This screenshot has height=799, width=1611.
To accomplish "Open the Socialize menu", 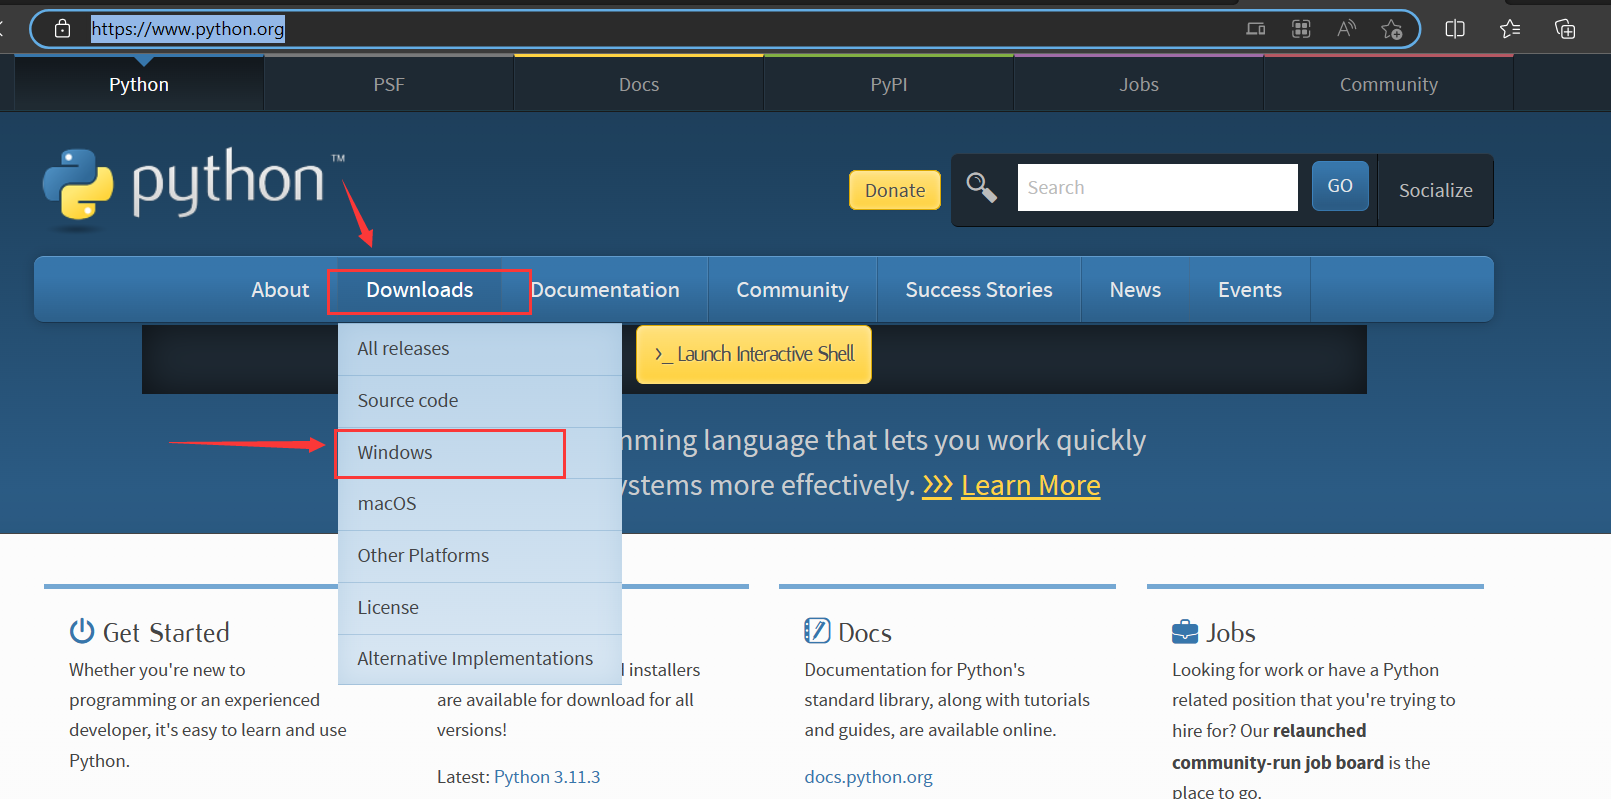I will (x=1435, y=190).
